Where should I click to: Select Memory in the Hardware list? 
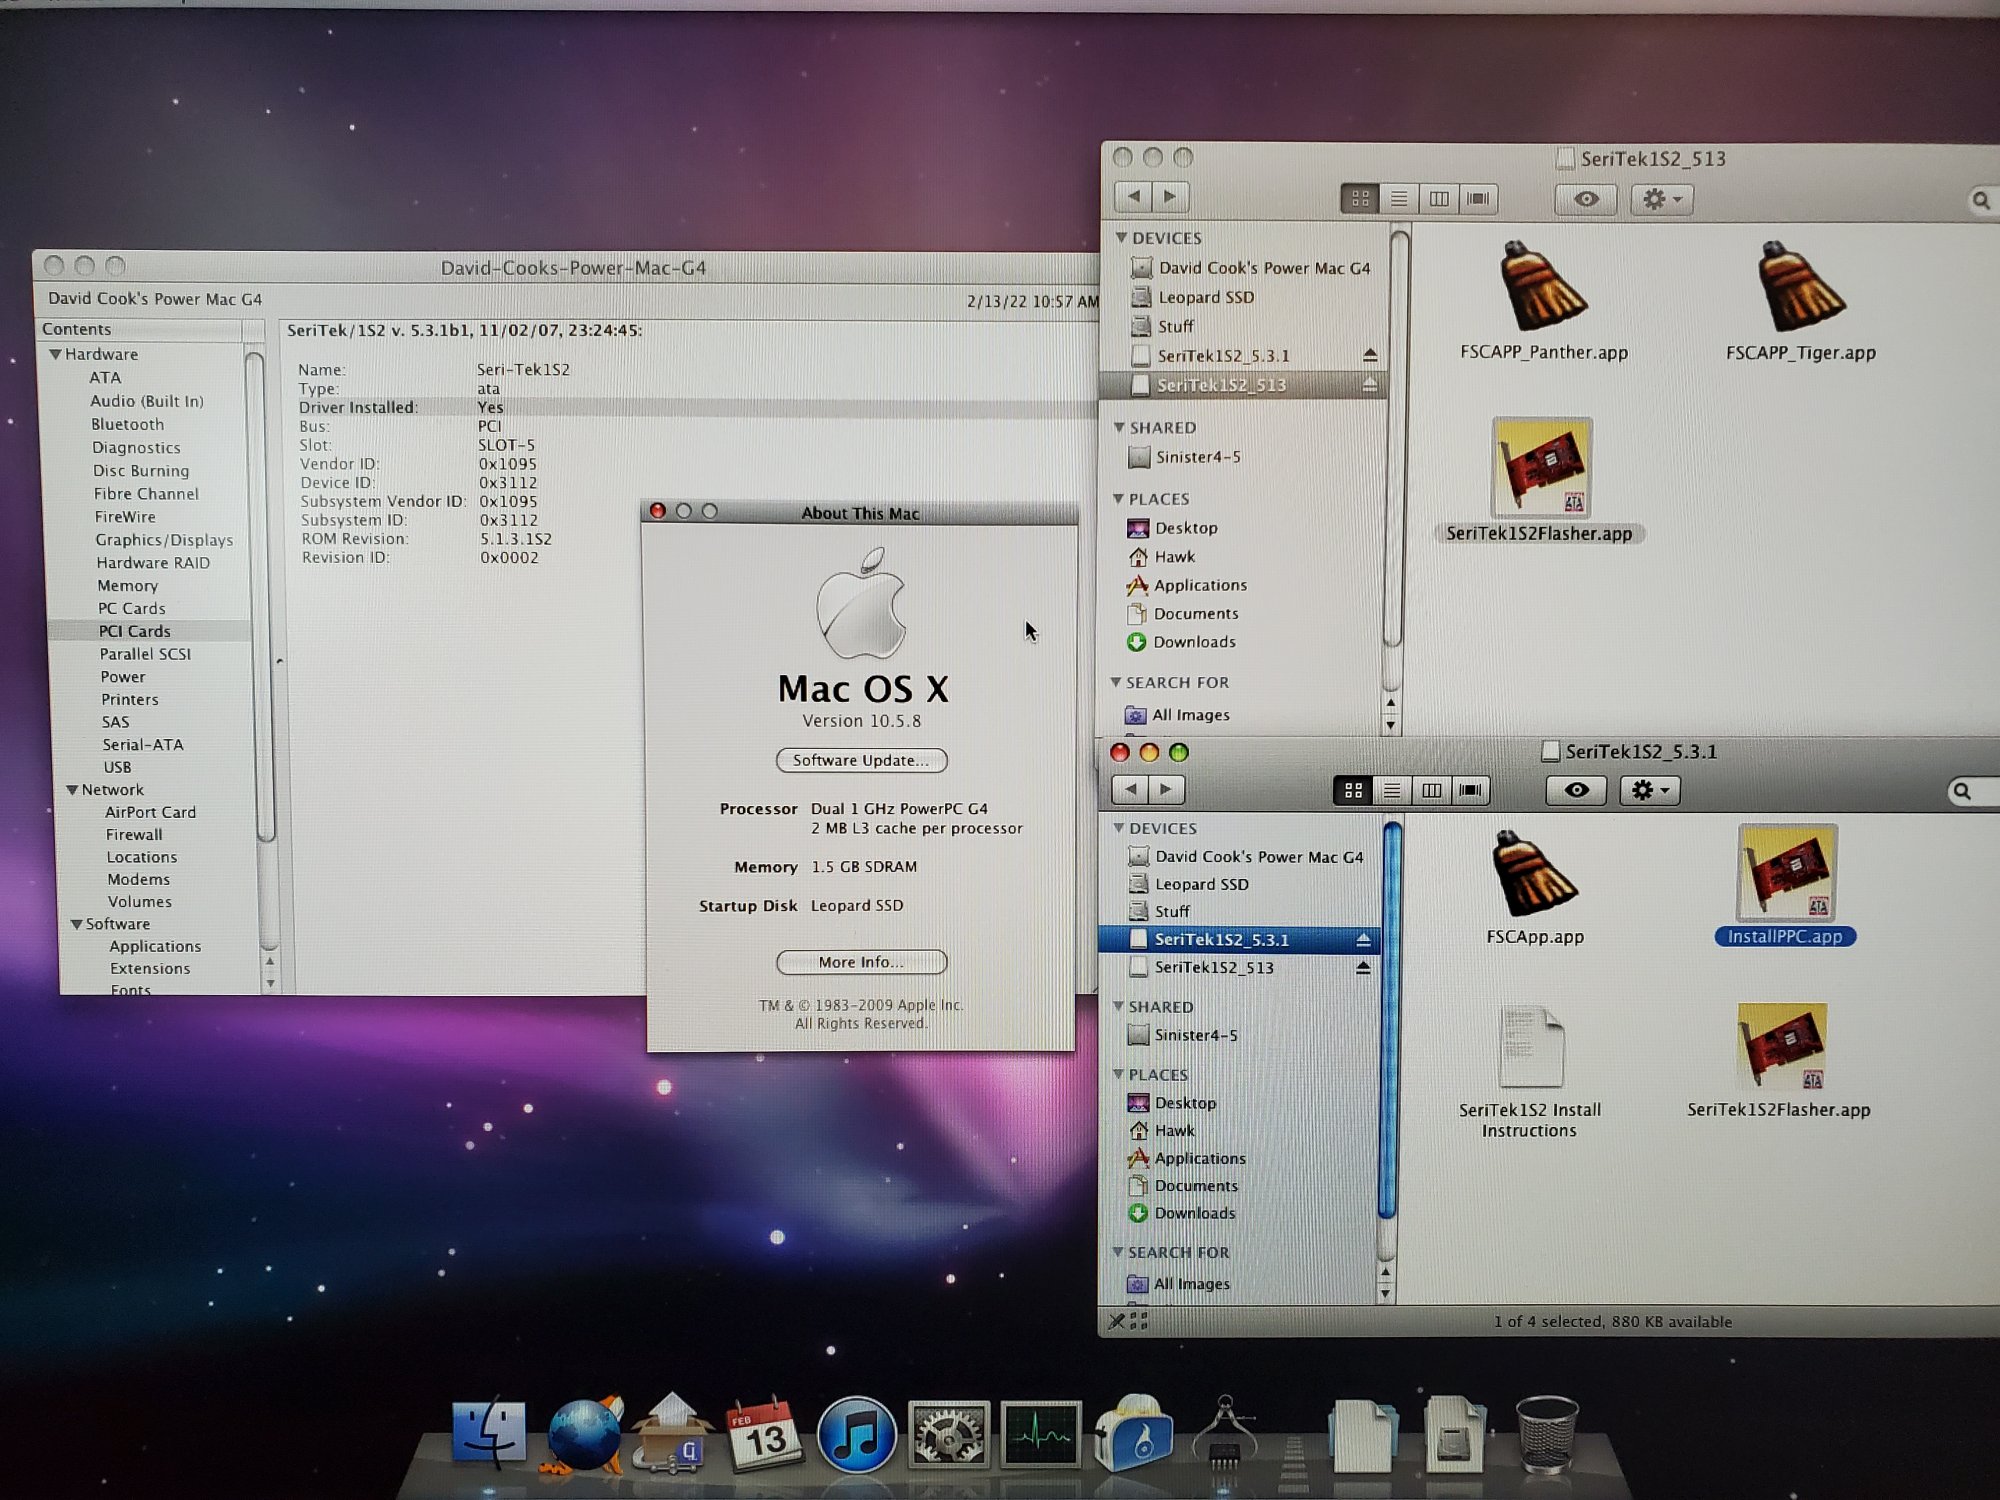pos(127,586)
